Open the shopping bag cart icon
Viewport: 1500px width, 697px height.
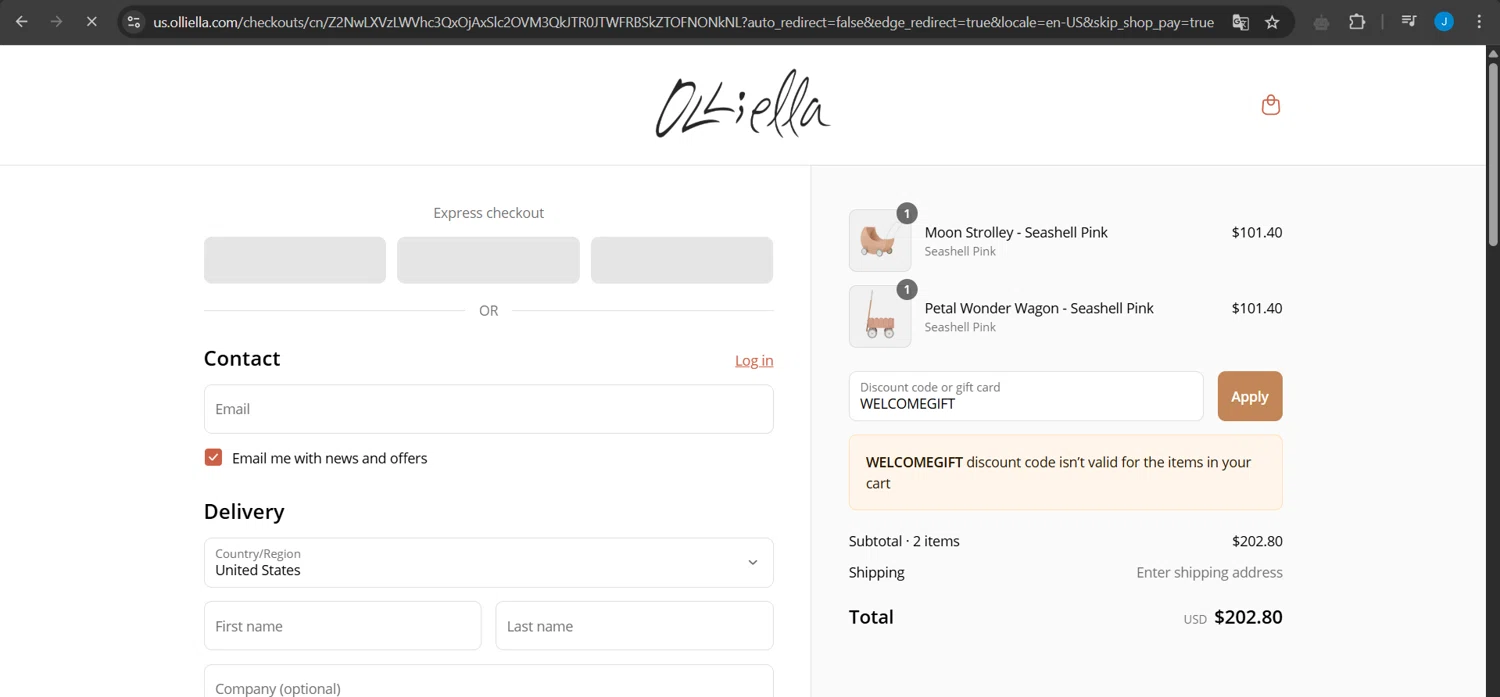tap(1271, 105)
